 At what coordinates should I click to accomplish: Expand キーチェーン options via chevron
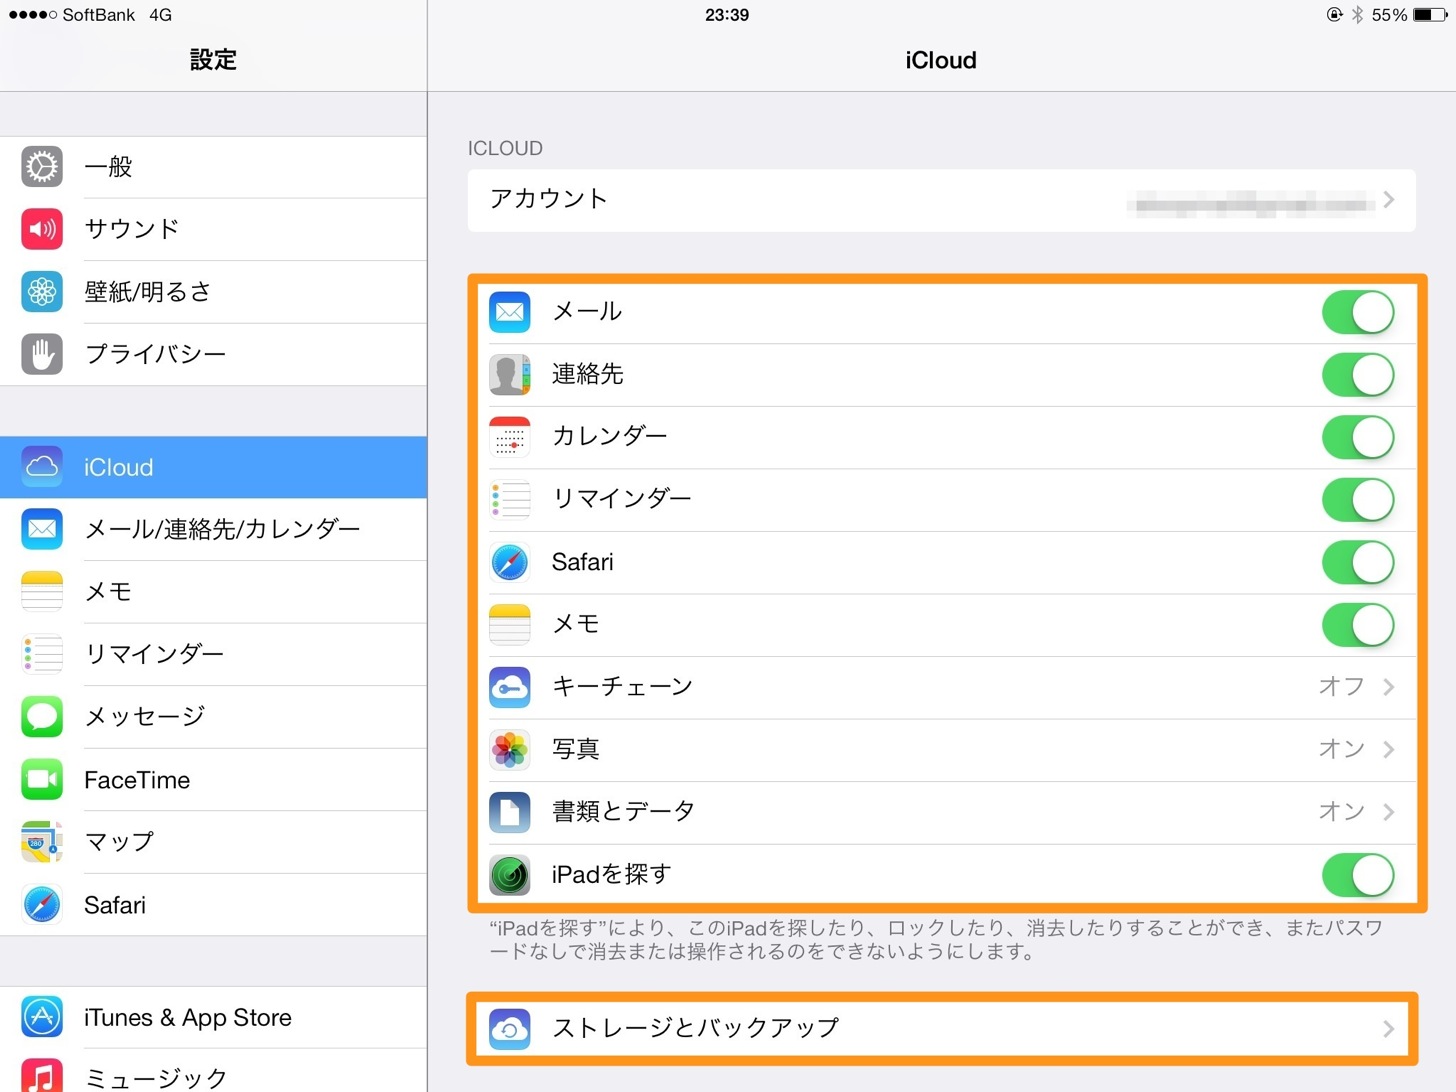1389,687
